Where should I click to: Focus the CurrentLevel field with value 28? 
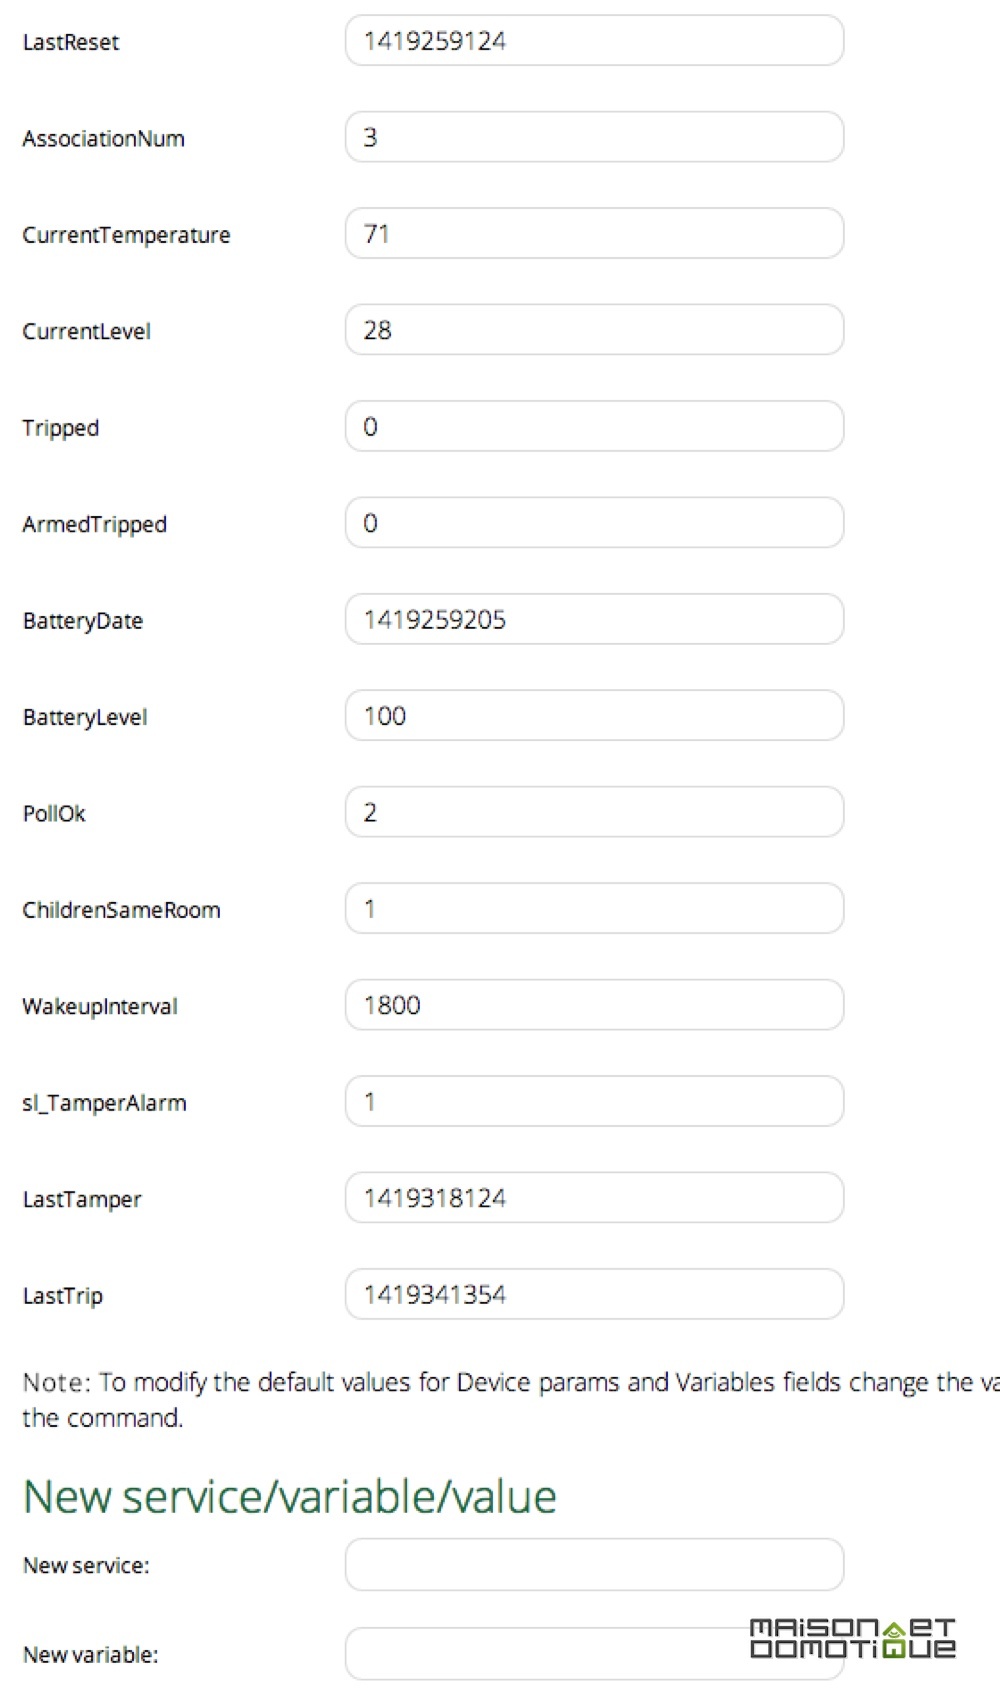pyautogui.click(x=594, y=330)
